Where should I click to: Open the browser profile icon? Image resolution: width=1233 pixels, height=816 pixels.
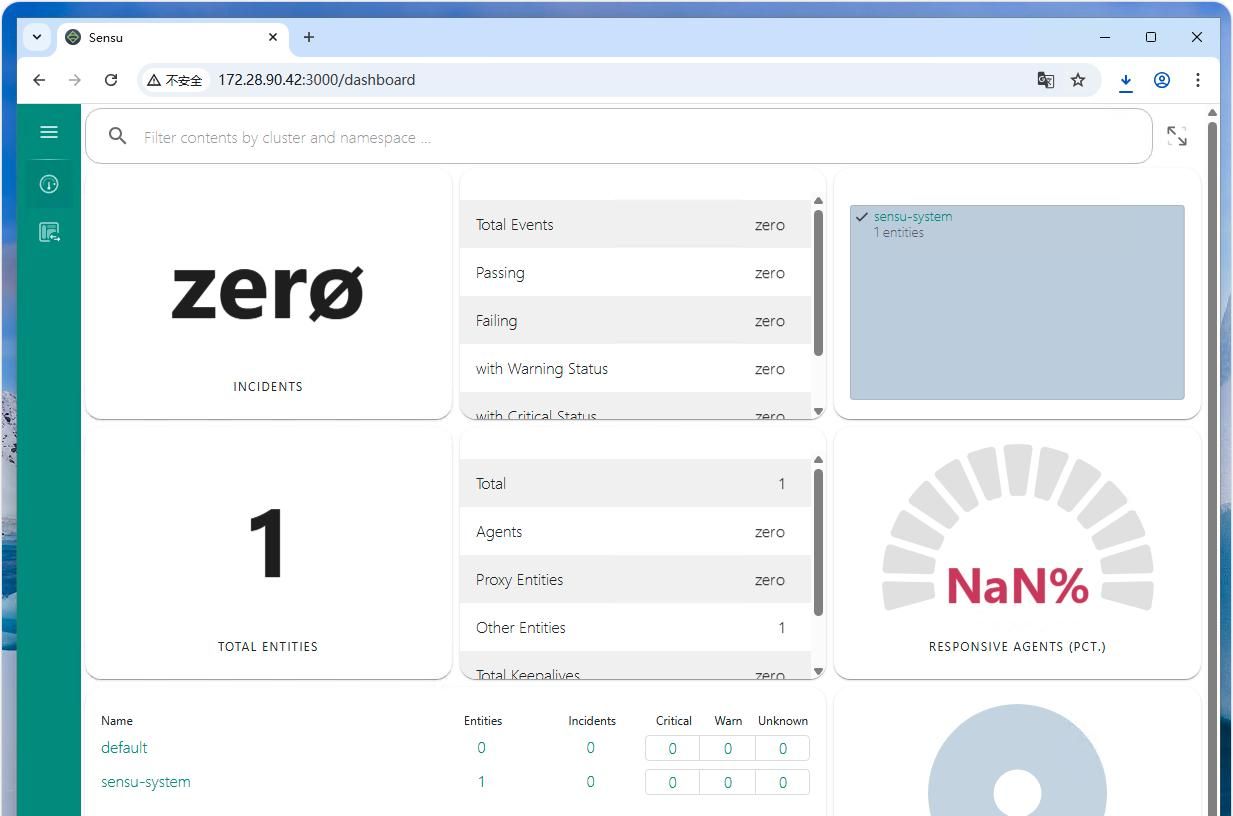tap(1162, 80)
